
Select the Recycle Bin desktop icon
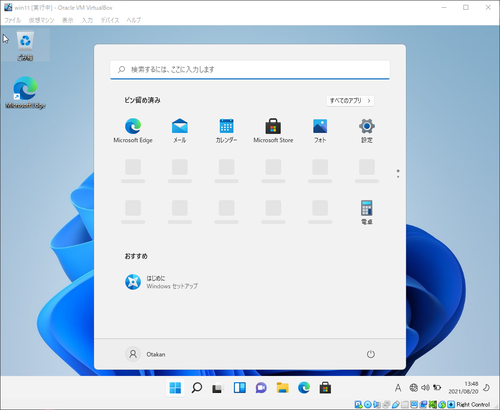(x=25, y=45)
